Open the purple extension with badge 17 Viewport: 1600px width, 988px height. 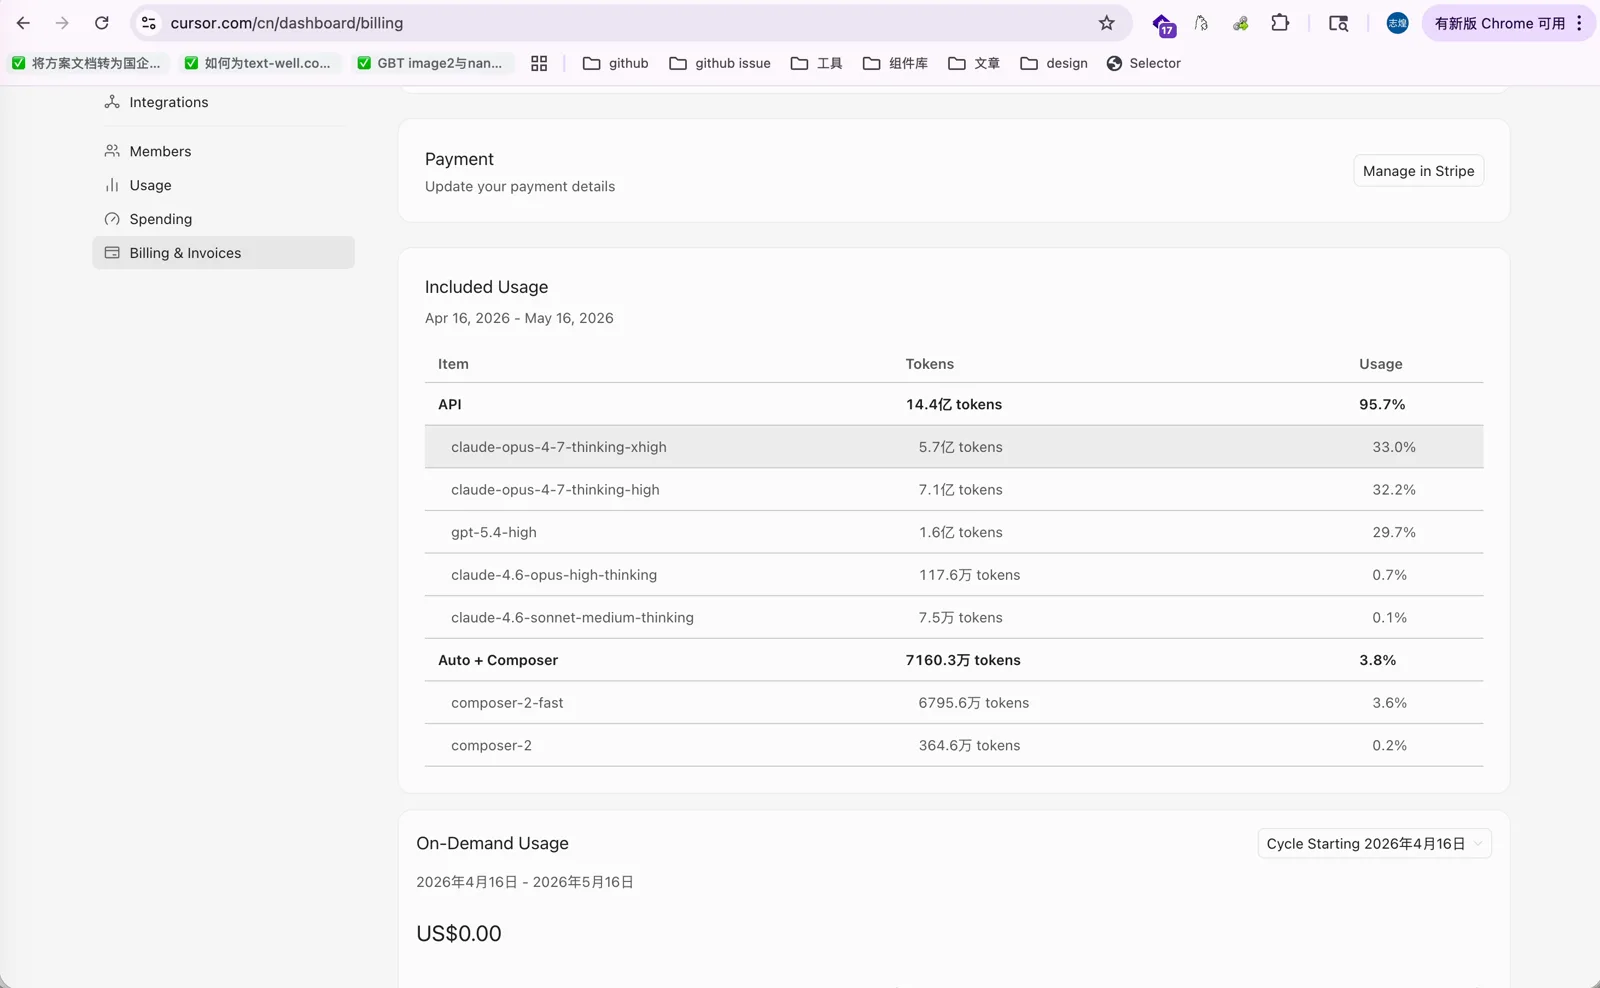(1163, 24)
